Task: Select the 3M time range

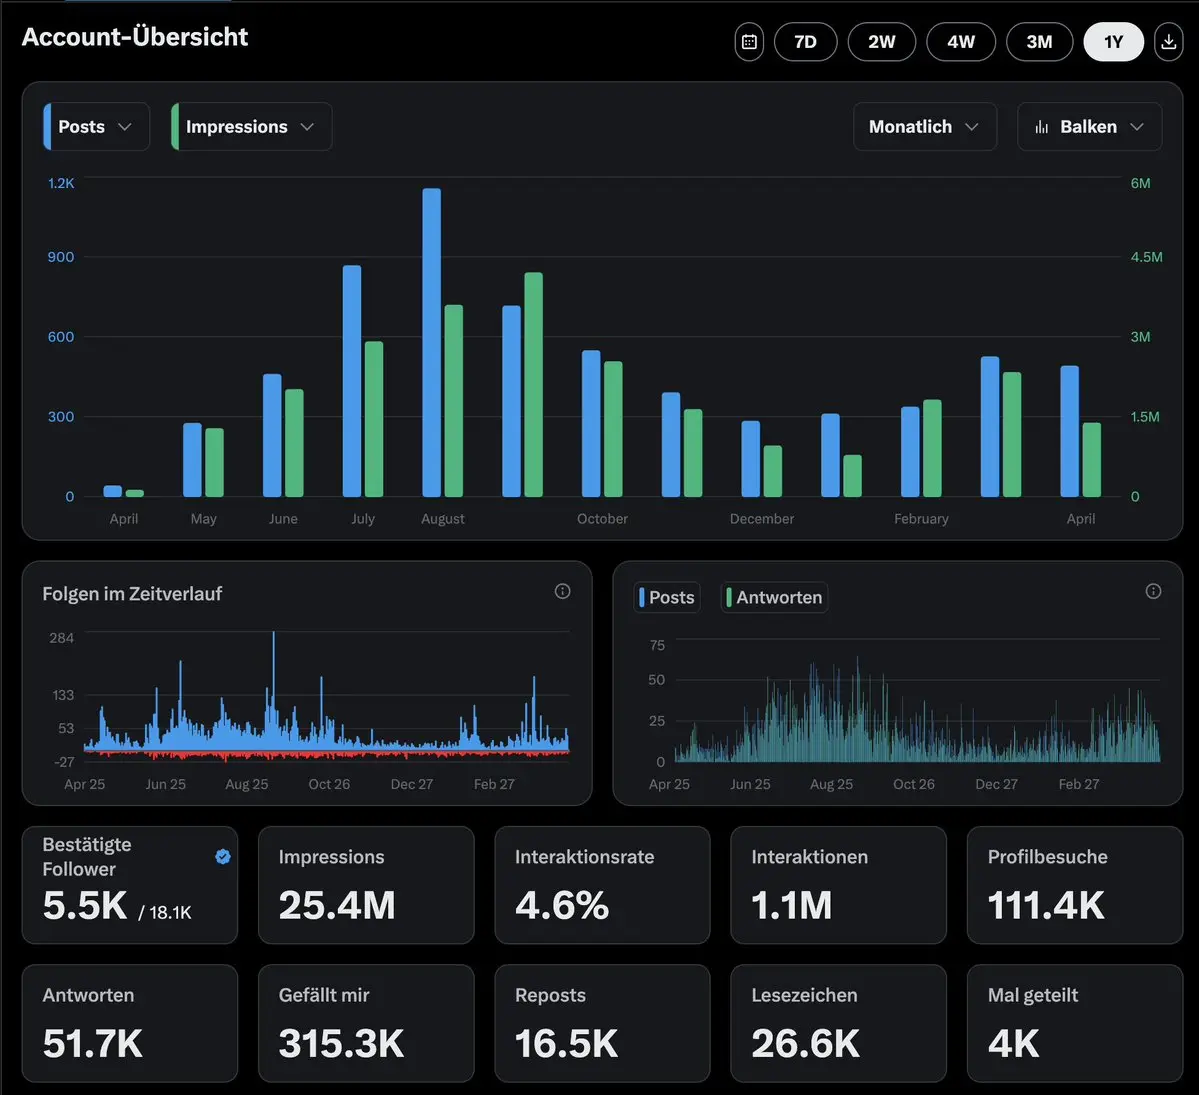Action: coord(1039,42)
